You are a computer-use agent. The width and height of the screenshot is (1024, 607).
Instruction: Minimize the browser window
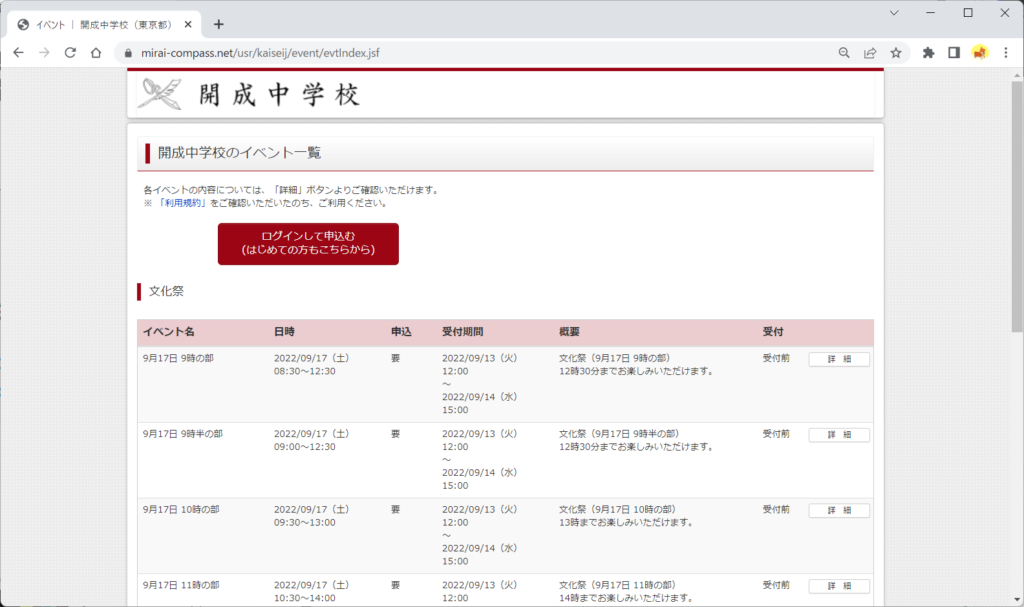(931, 12)
